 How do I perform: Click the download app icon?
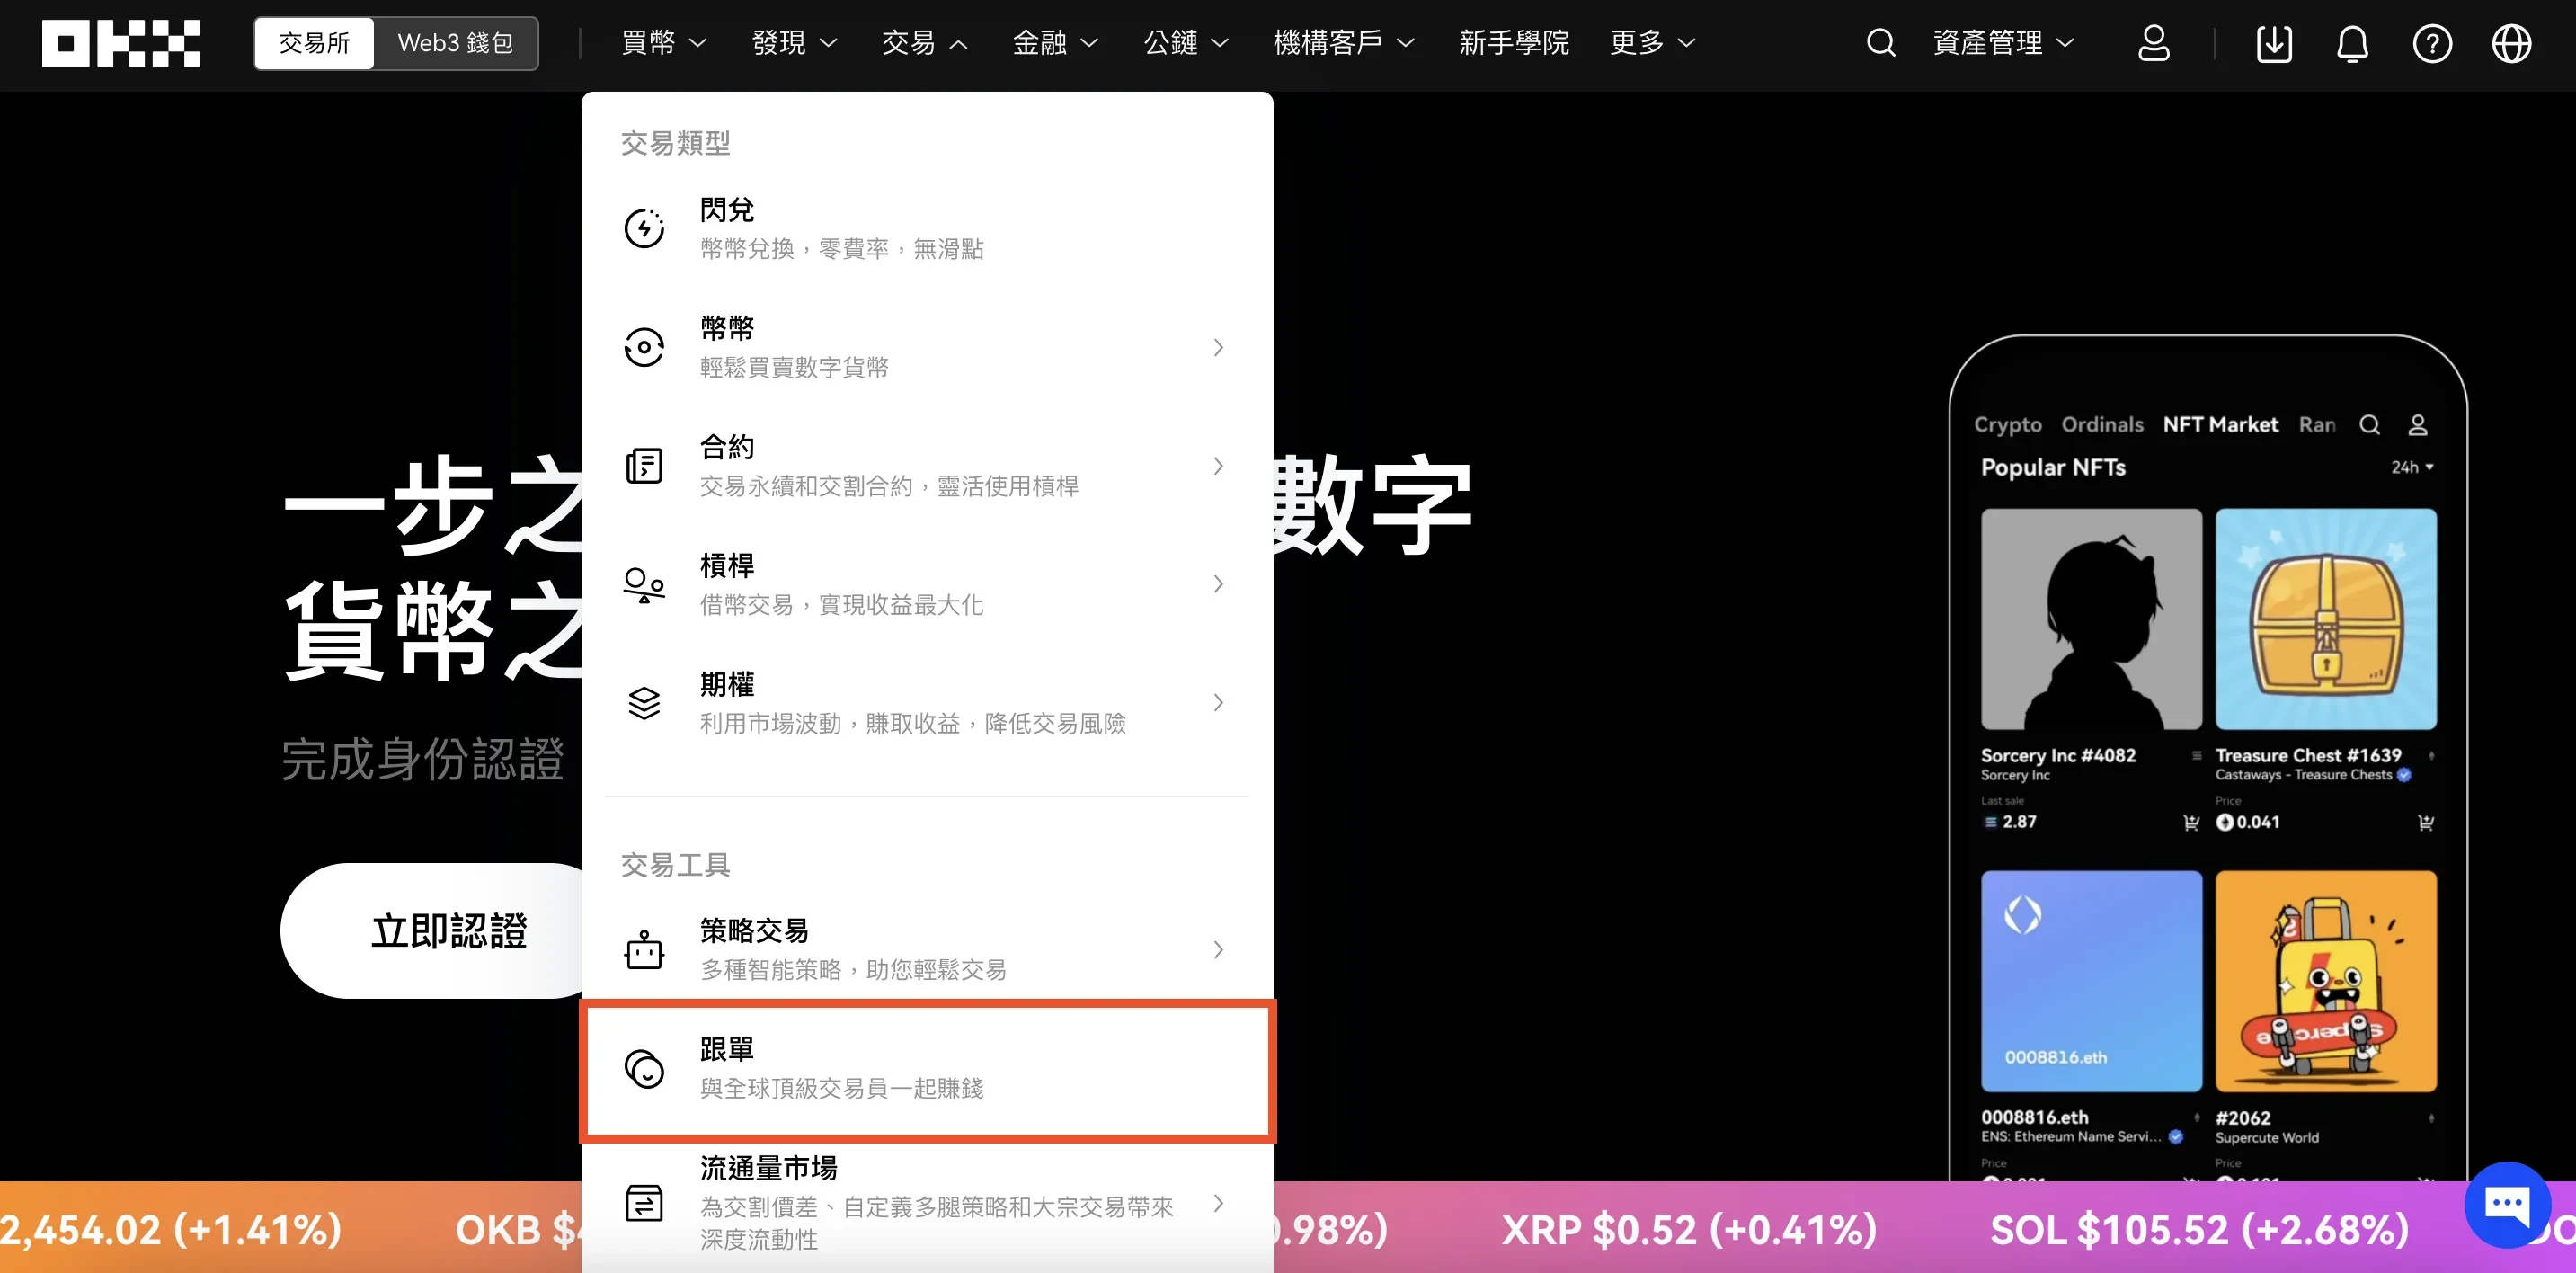tap(2274, 43)
